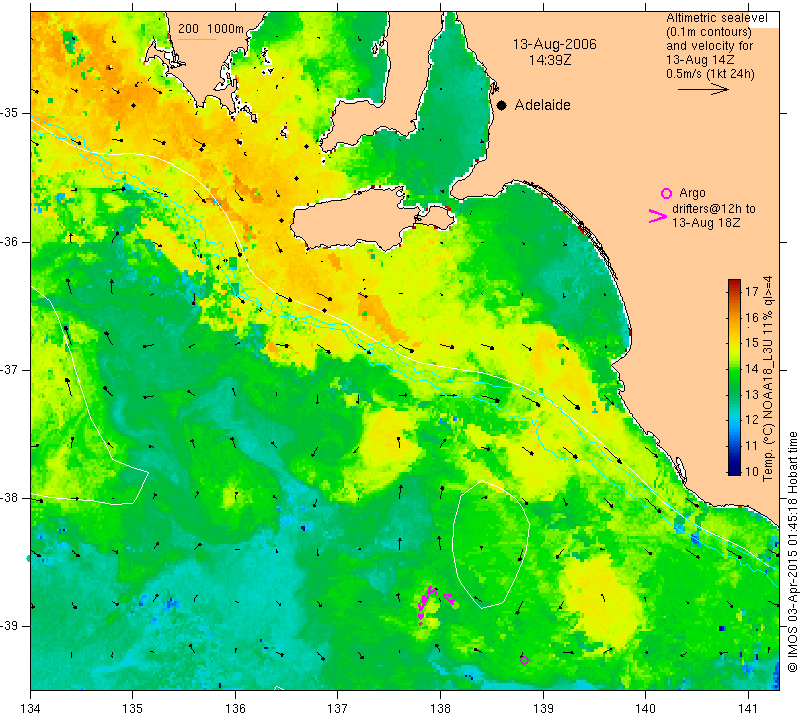Click the temperature color scale bar
This screenshot has height=720, width=800.
[x=734, y=377]
